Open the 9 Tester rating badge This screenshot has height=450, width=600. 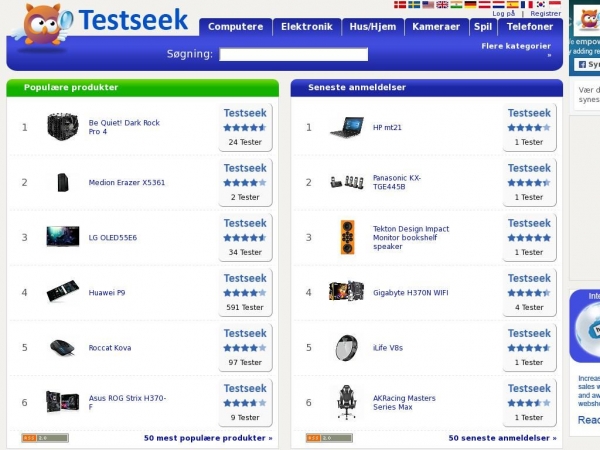tap(245, 403)
